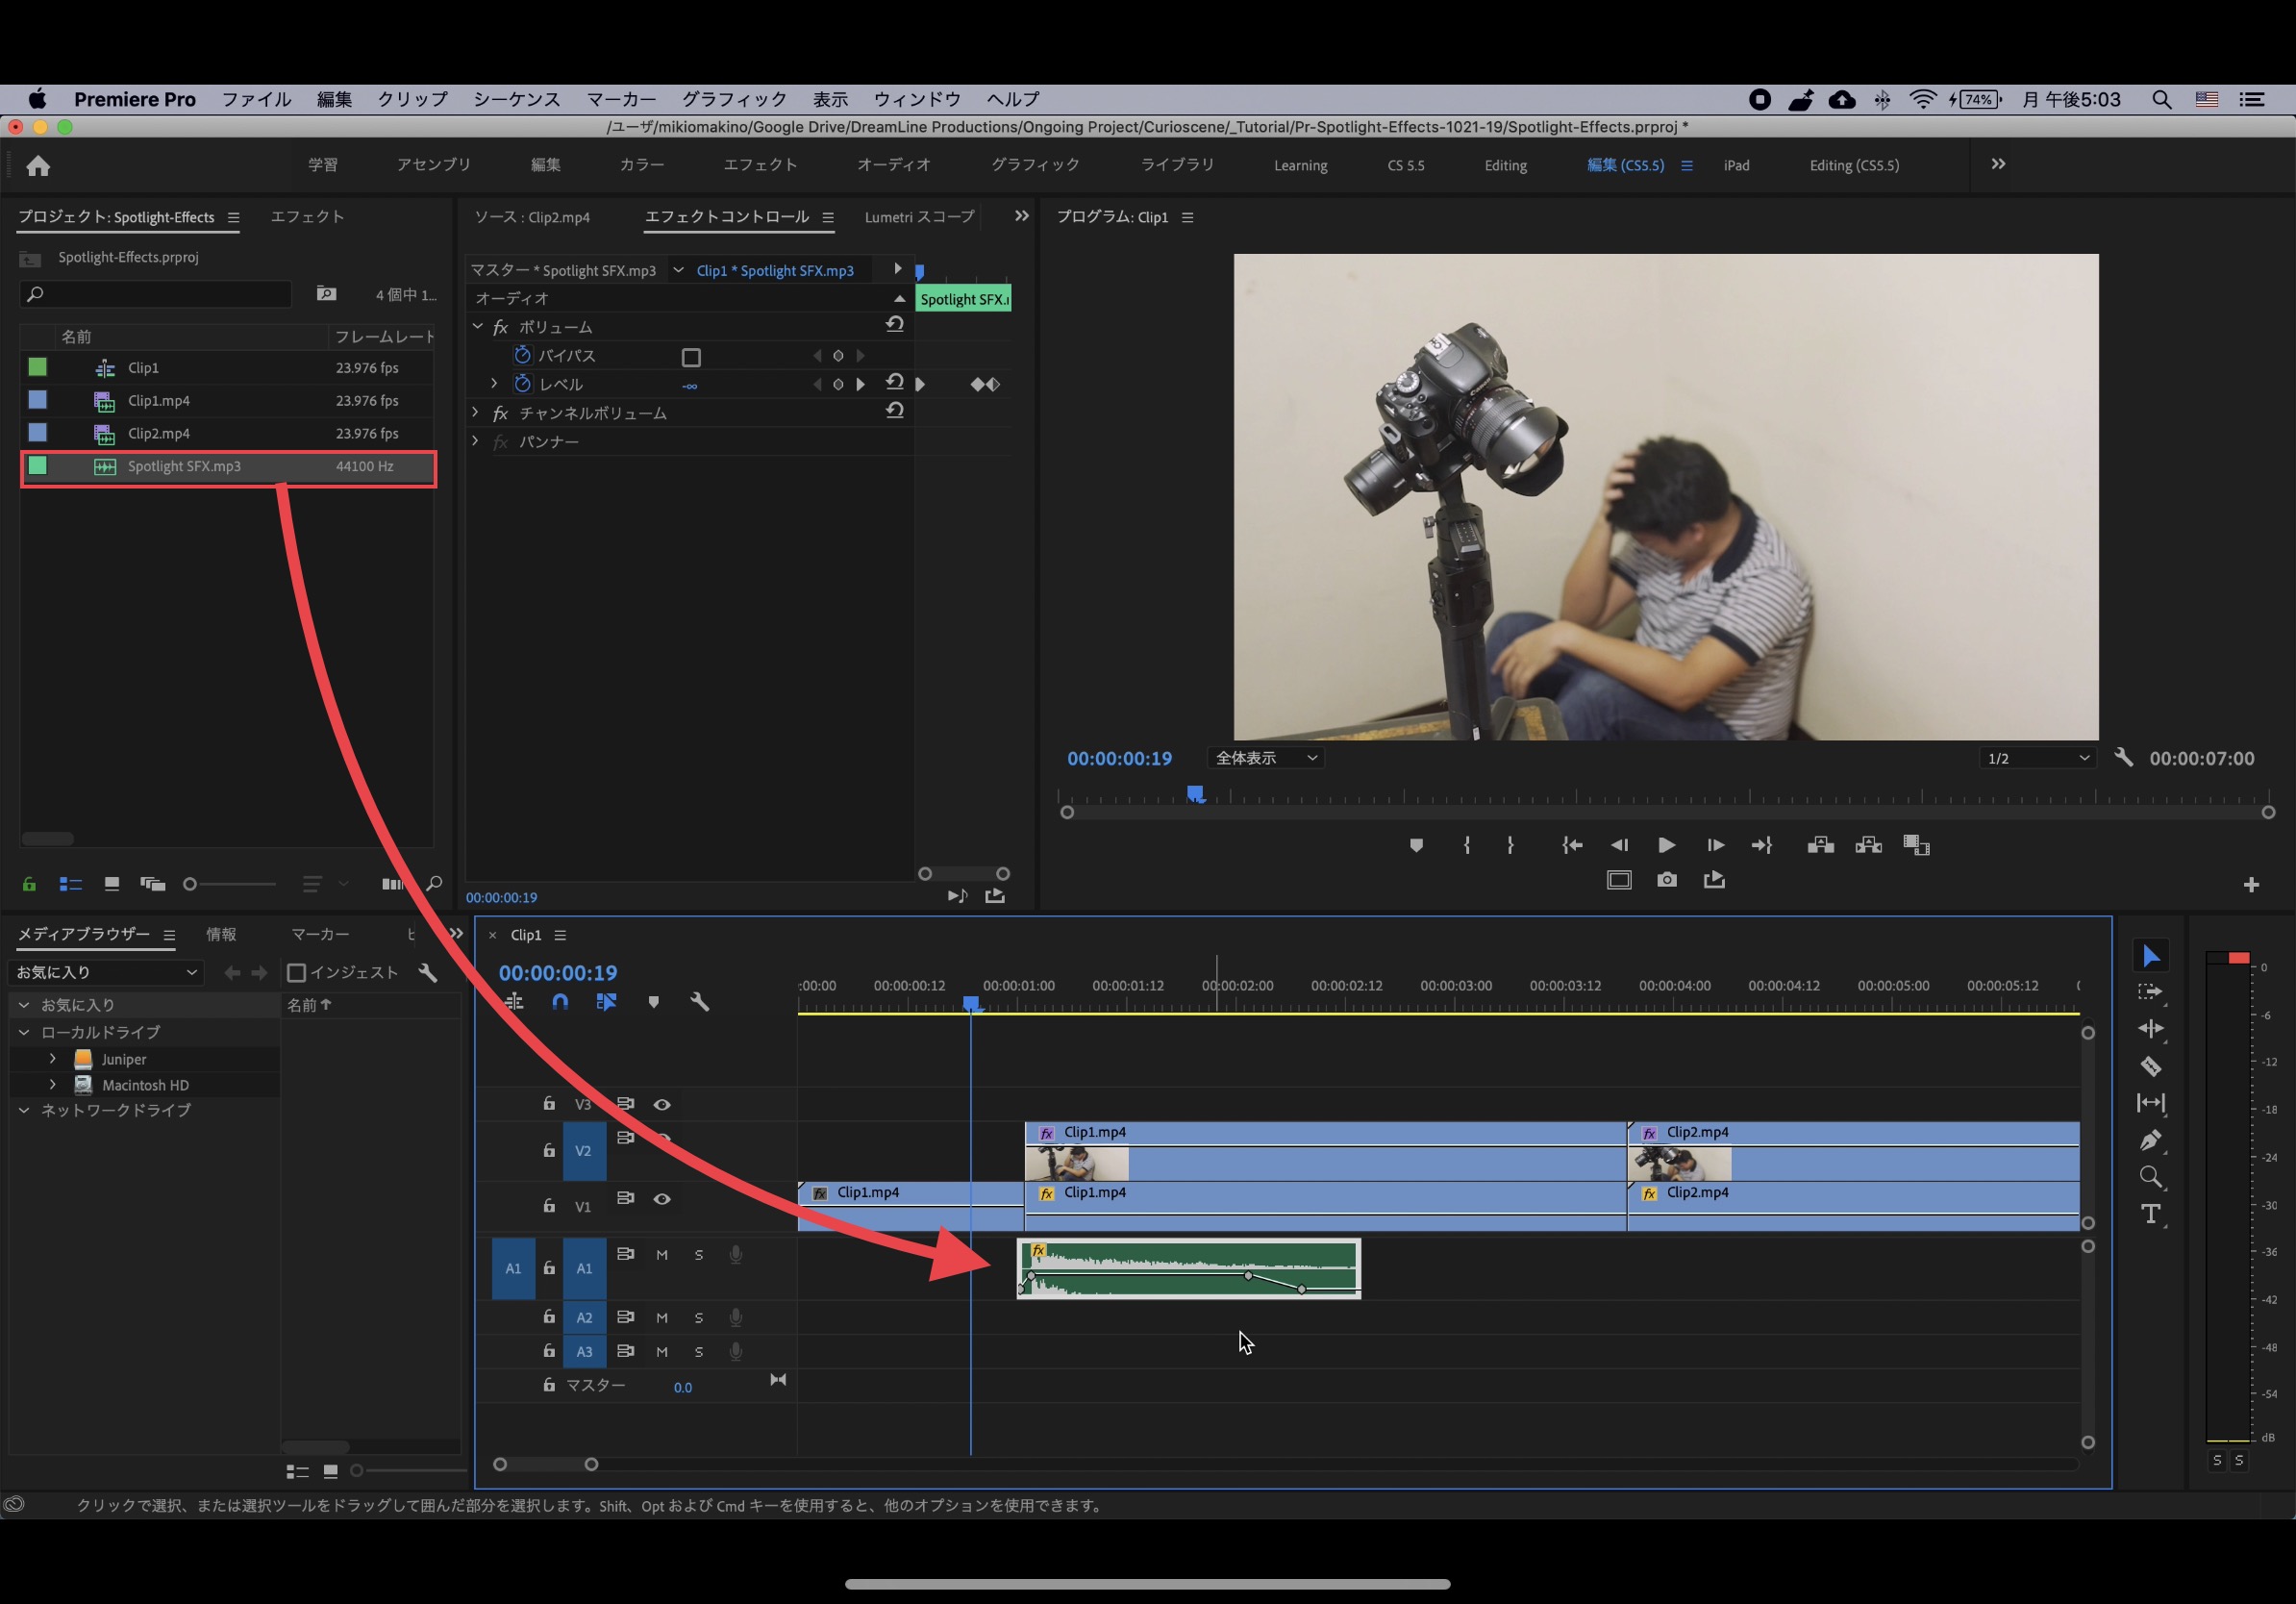Select the Razor tool
Viewport: 2296px width, 1604px height.
tap(2150, 1066)
